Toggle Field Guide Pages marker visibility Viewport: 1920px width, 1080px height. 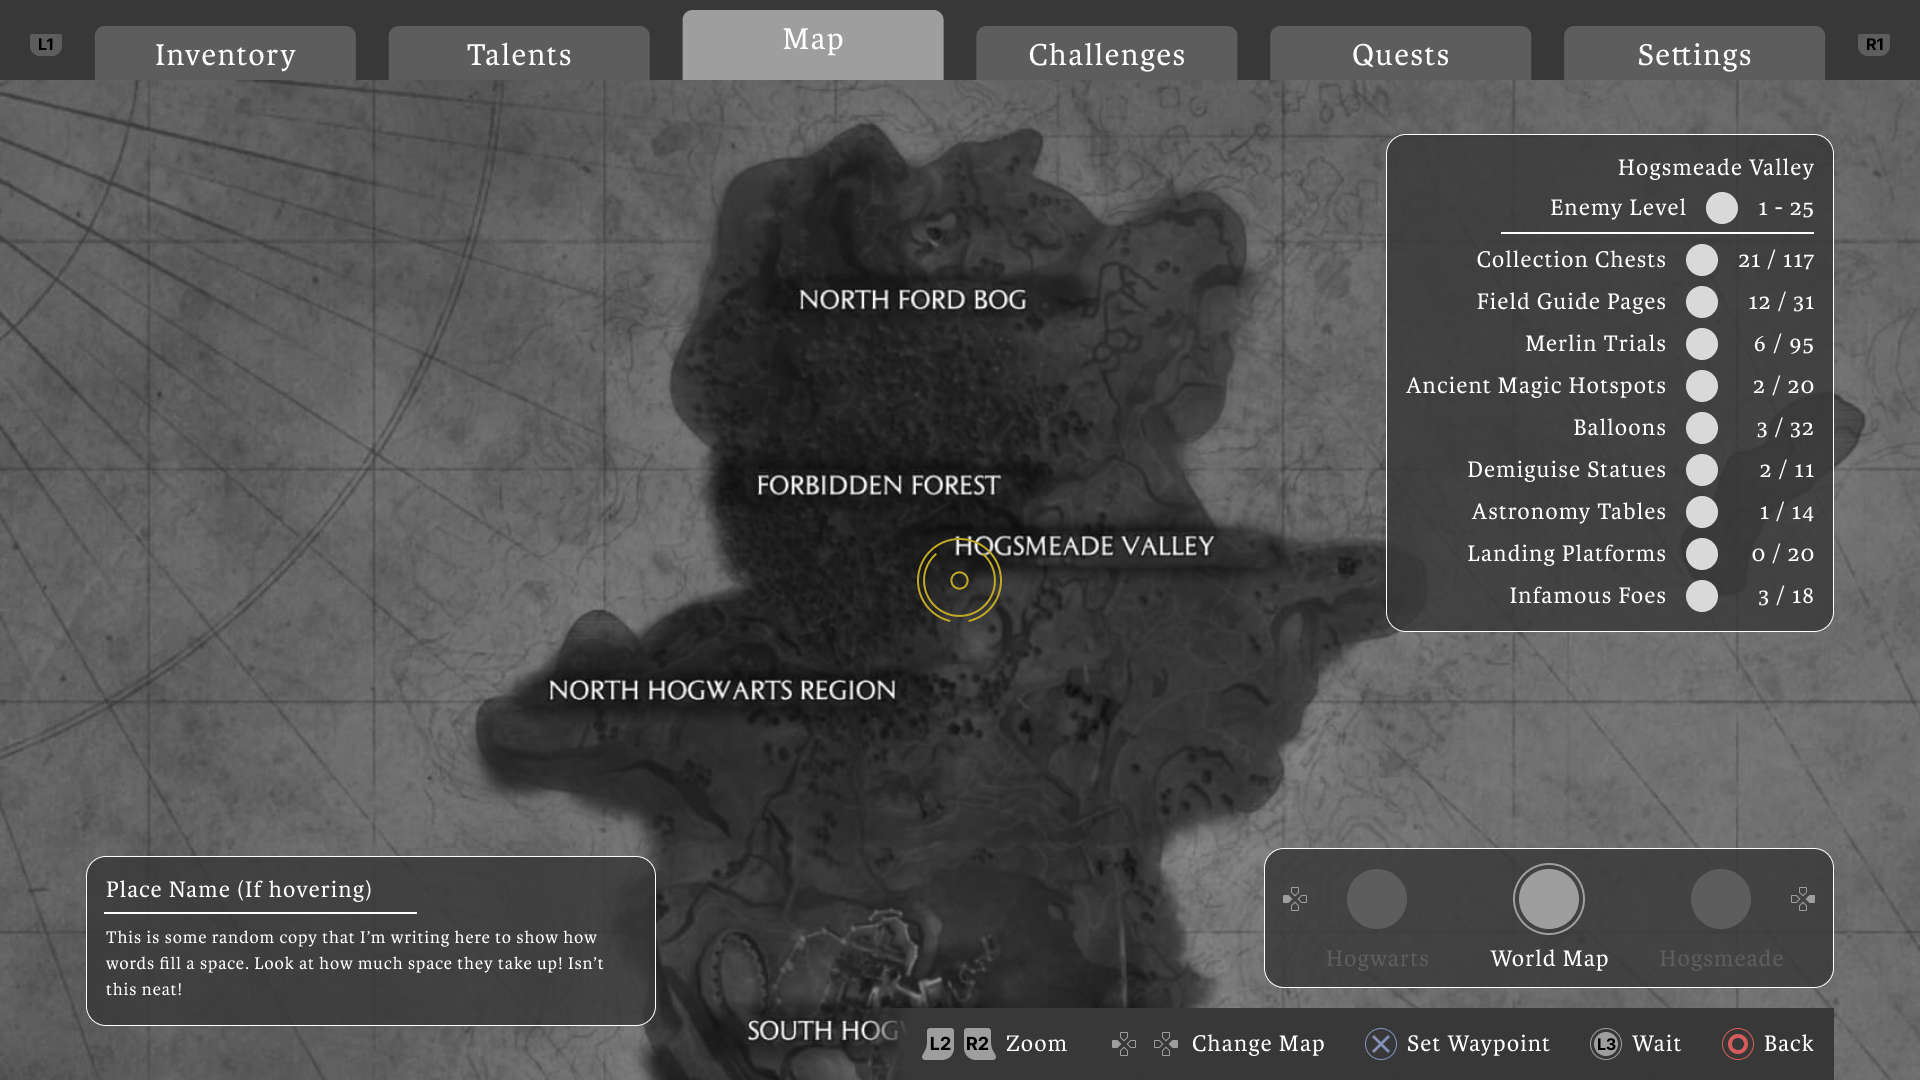click(x=1702, y=302)
